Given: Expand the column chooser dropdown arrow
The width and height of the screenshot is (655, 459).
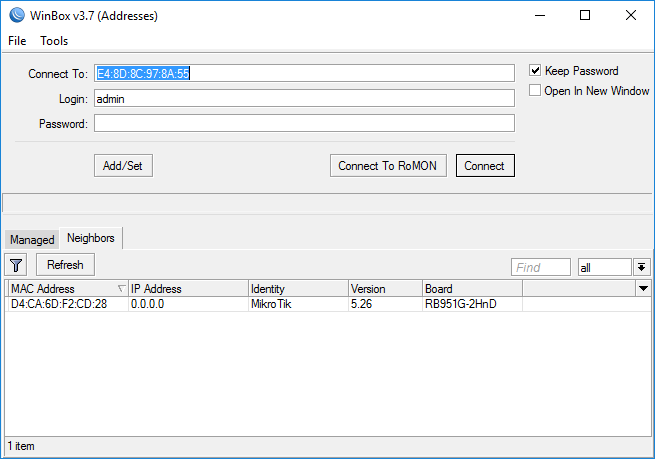Looking at the screenshot, I should click(643, 288).
